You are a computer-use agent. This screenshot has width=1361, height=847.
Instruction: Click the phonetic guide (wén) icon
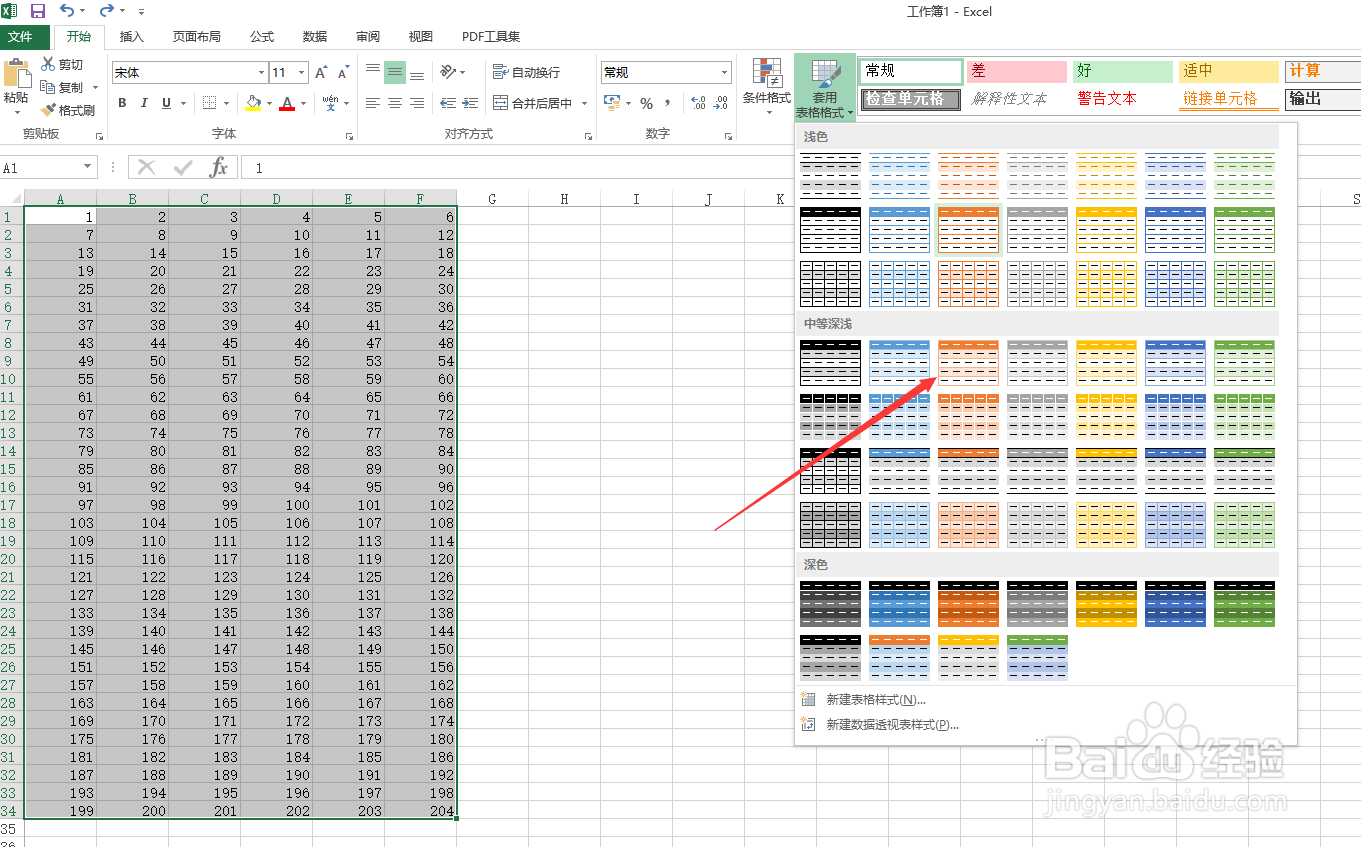(x=329, y=103)
